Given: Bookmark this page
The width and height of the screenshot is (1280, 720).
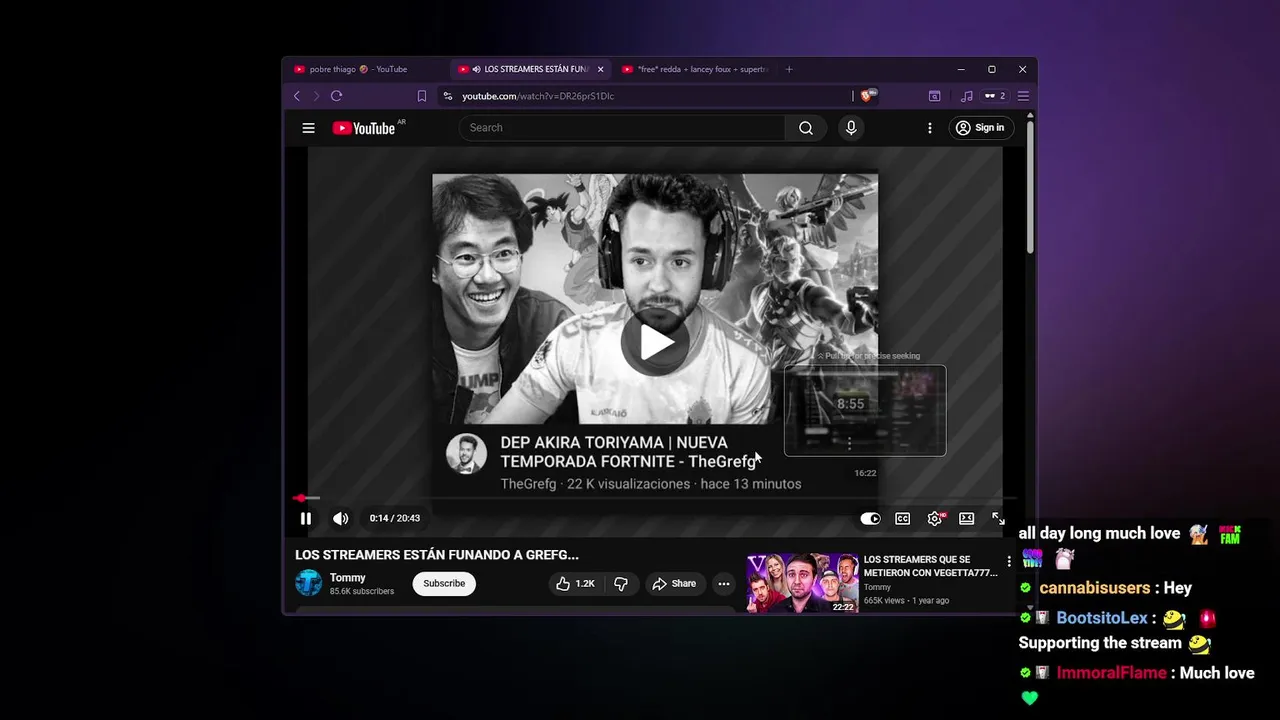Looking at the screenshot, I should point(422,96).
